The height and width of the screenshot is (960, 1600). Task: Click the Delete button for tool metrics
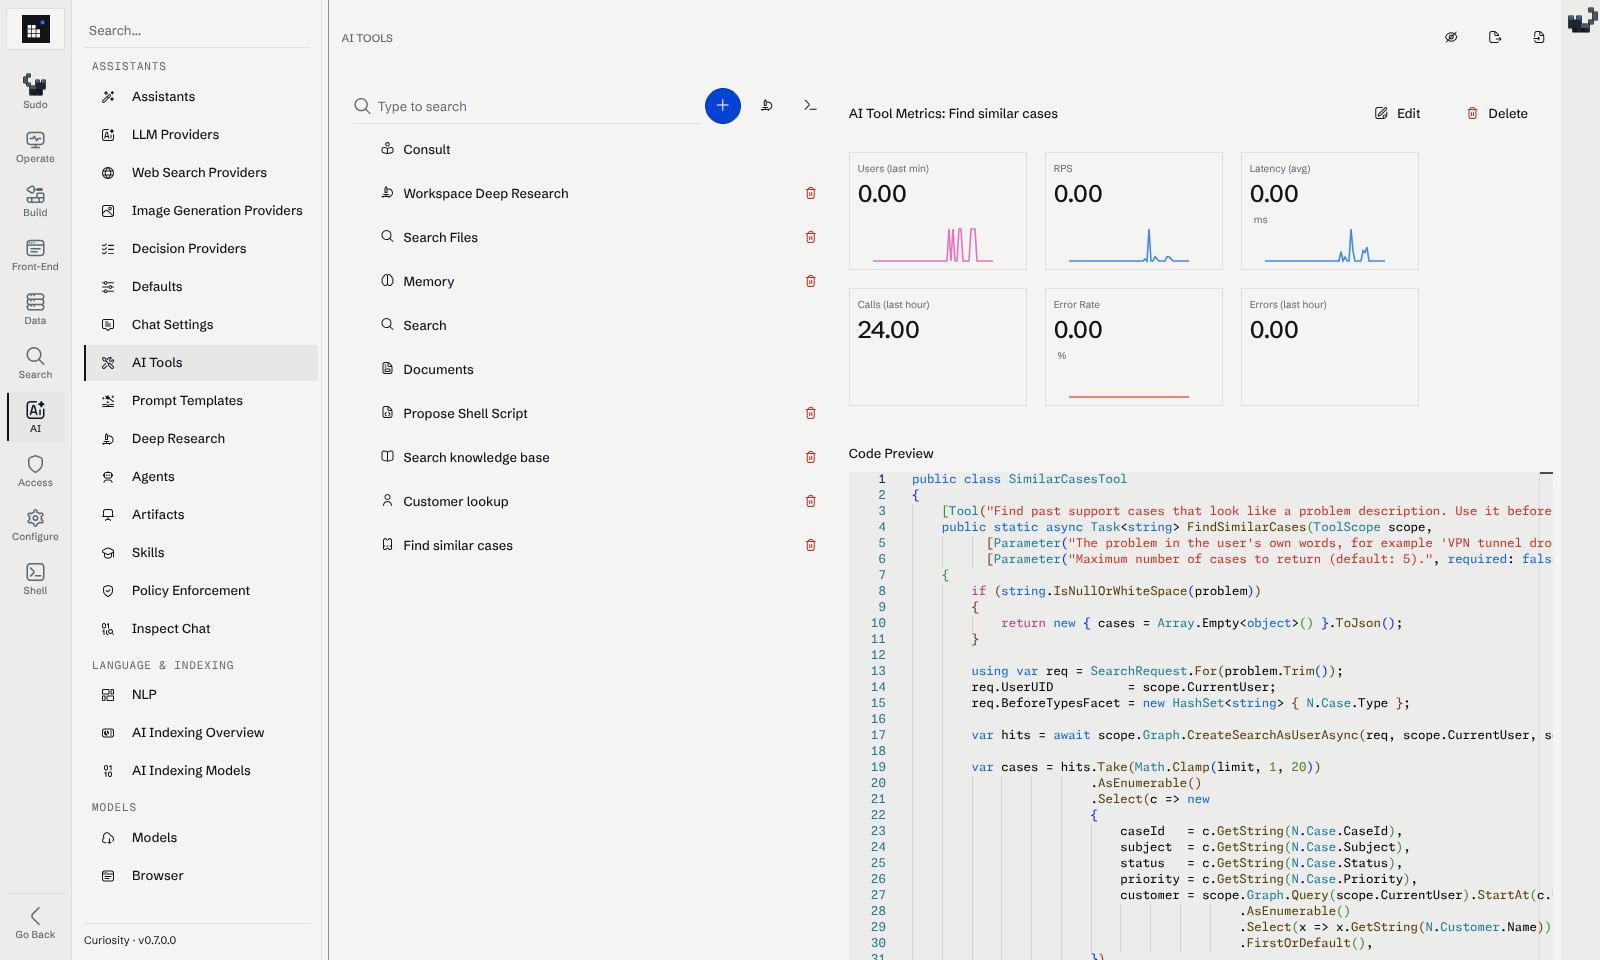1497,113
